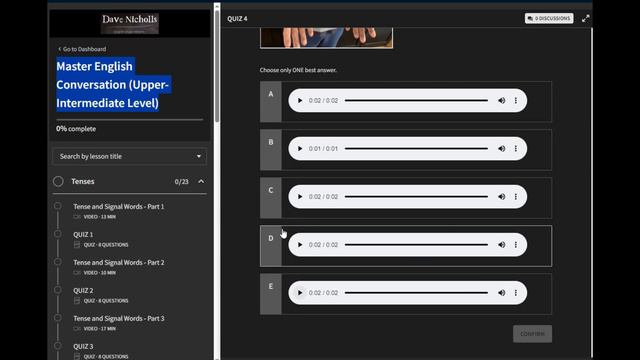
Task: Select answer option B
Action: coord(271,150)
